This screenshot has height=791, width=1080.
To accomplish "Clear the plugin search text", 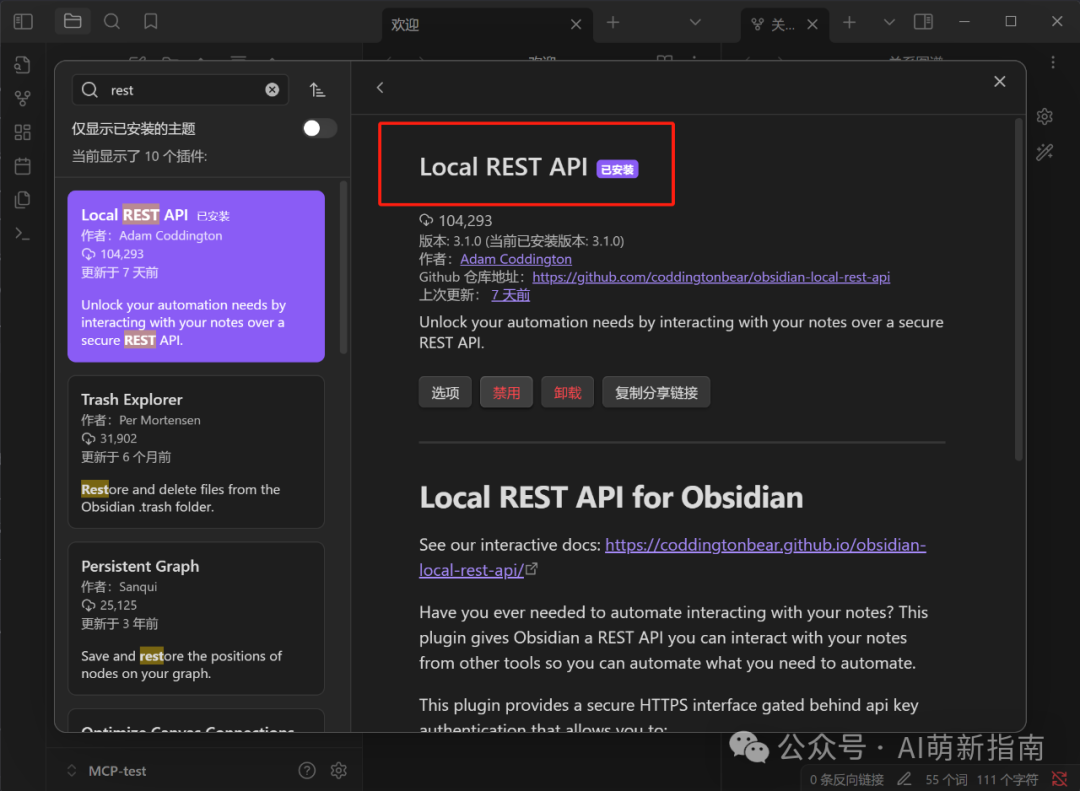I will click(272, 90).
